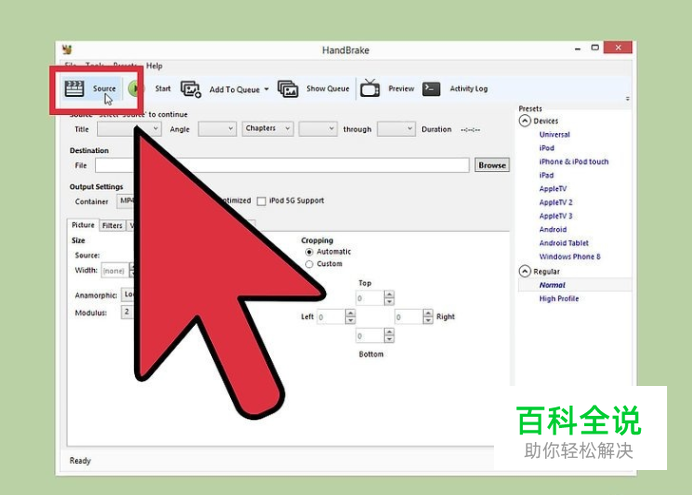Click the Right crop input field
This screenshot has width=692, height=495.
coord(409,317)
